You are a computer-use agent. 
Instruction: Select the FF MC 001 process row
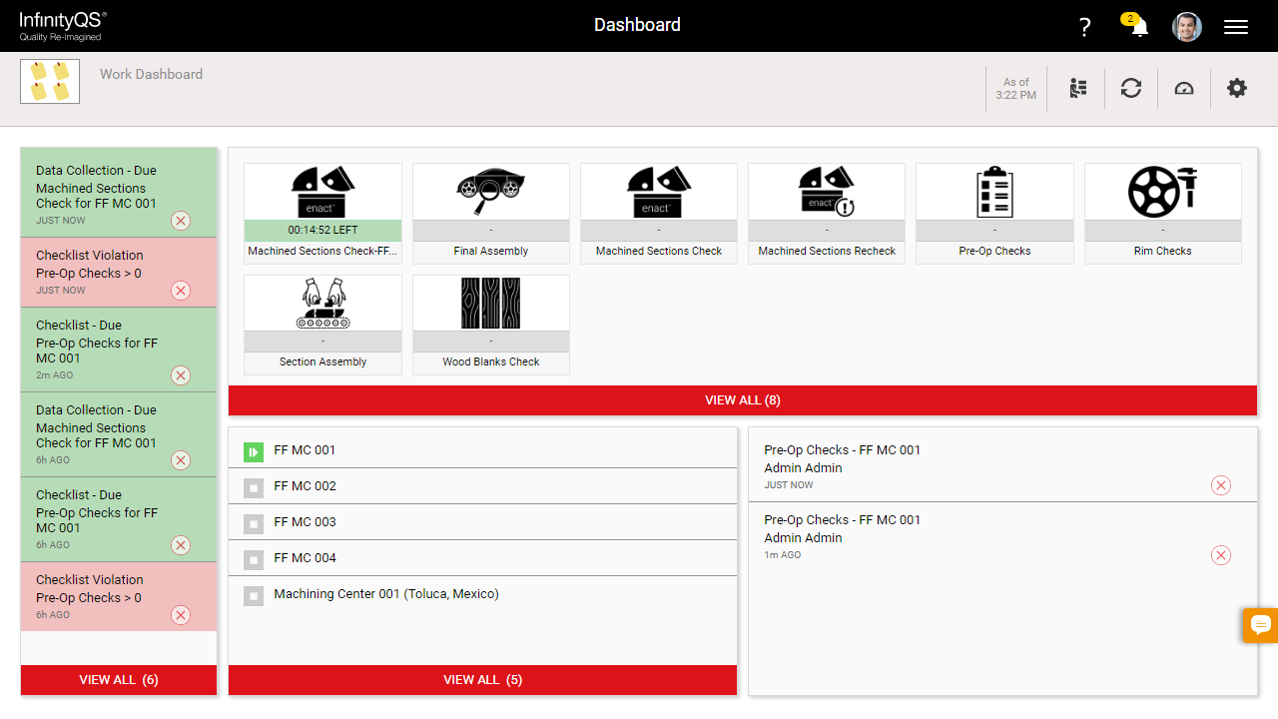483,450
